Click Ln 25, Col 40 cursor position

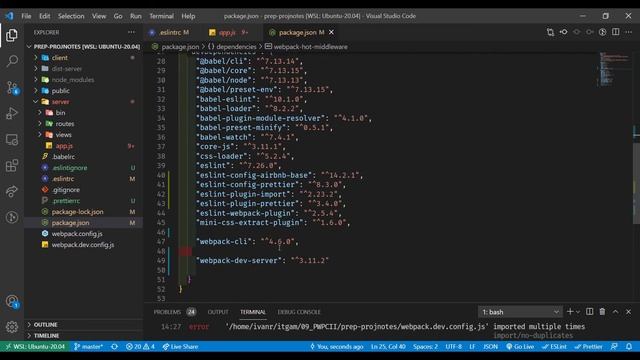388,347
